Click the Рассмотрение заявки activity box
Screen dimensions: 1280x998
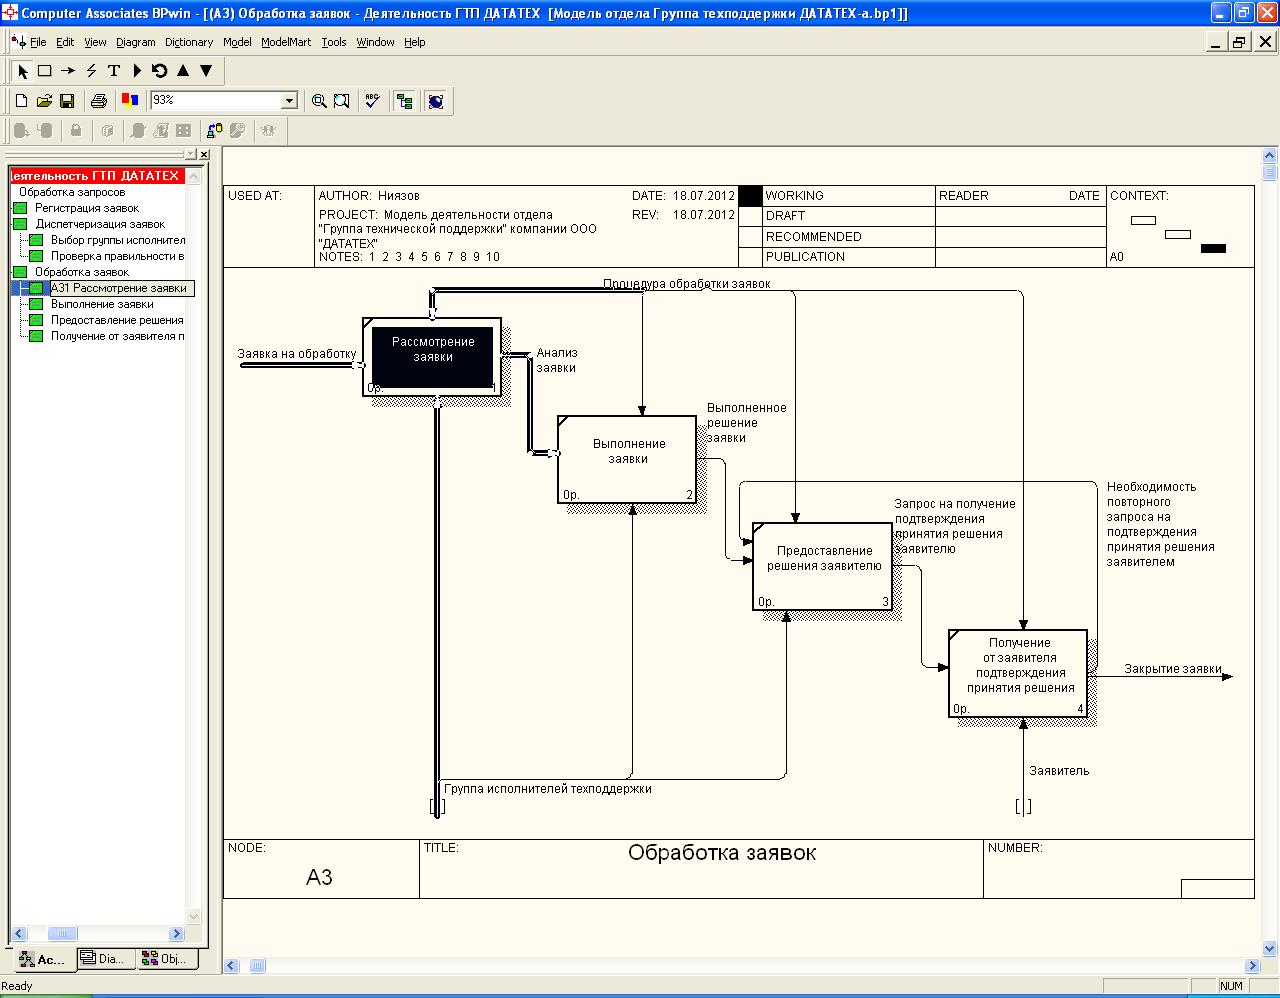click(432, 357)
